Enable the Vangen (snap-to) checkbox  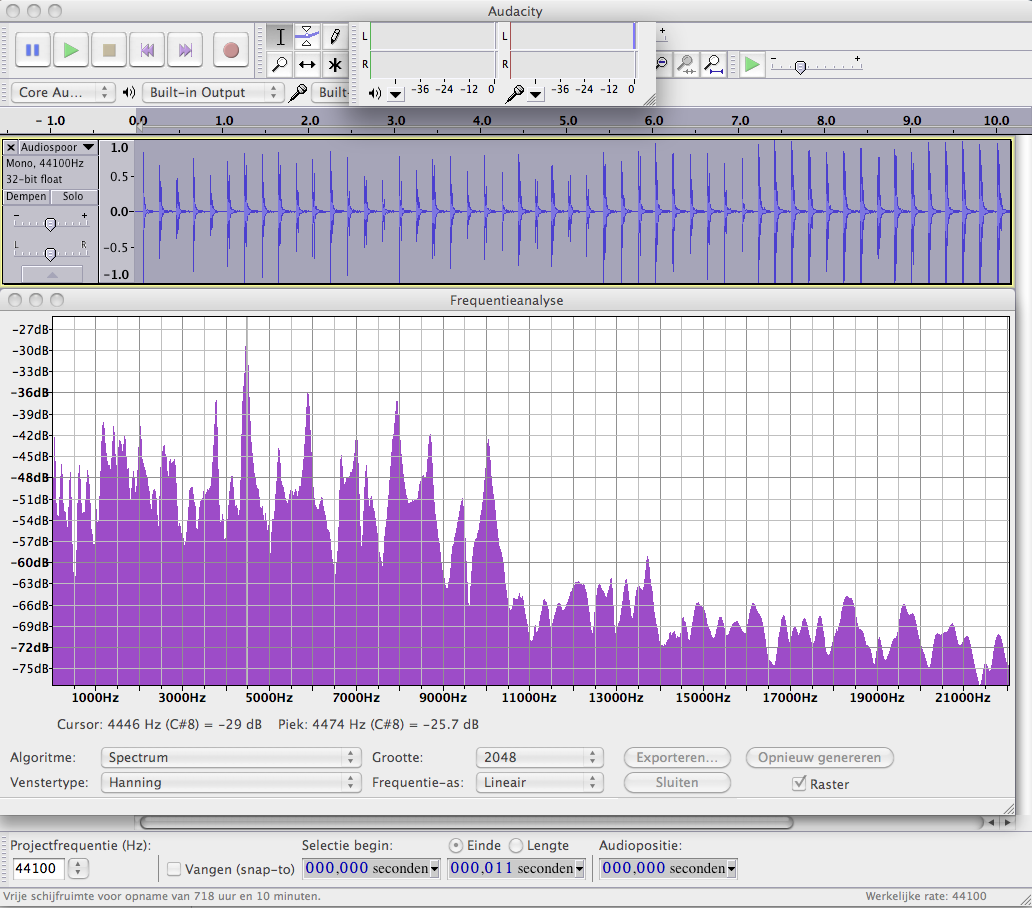pyautogui.click(x=174, y=869)
